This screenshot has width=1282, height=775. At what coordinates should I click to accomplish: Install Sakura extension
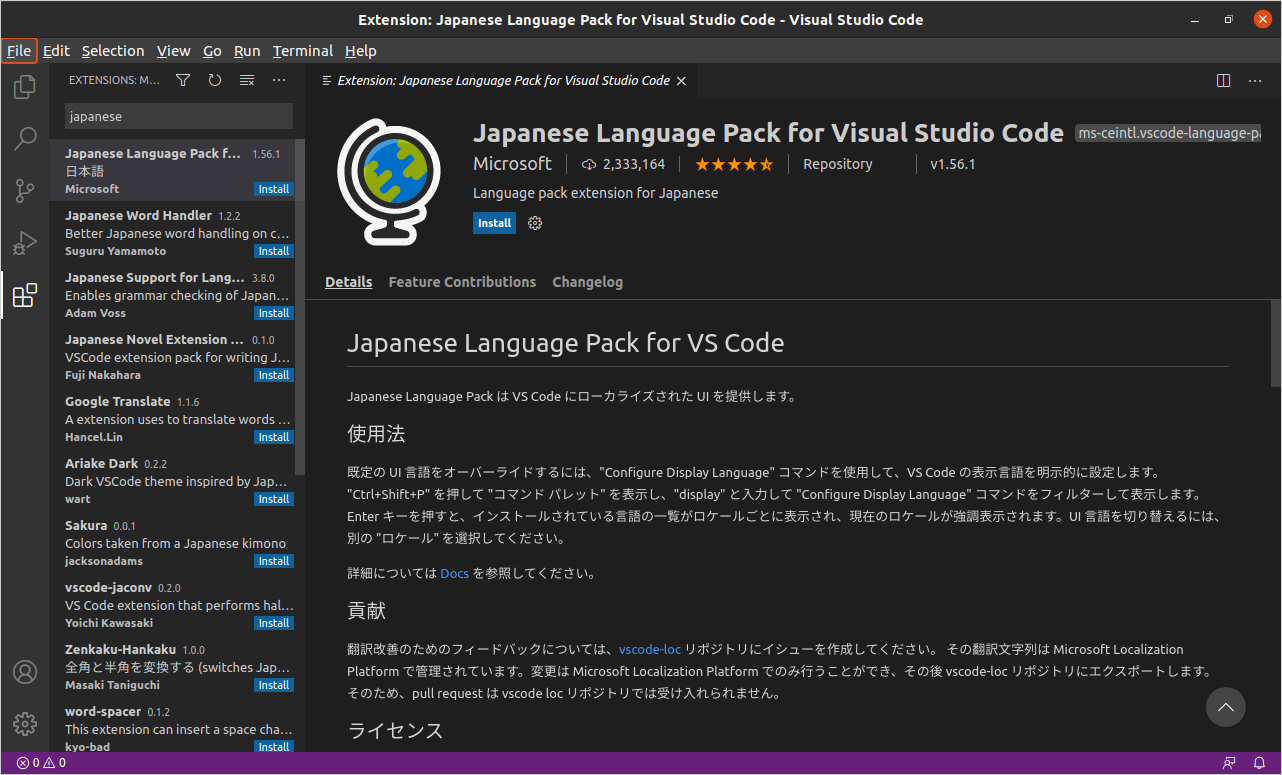(273, 561)
